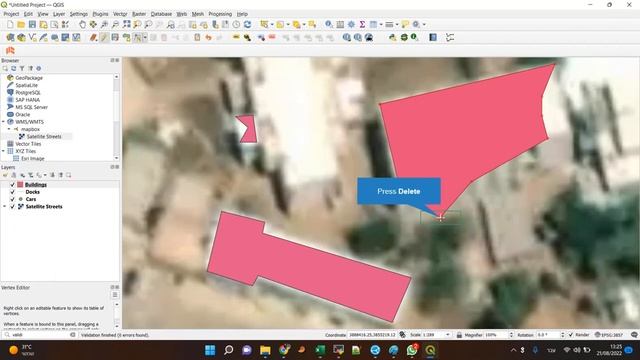The image size is (640, 360).
Task: Open the attribute table icon
Action: 373,24
